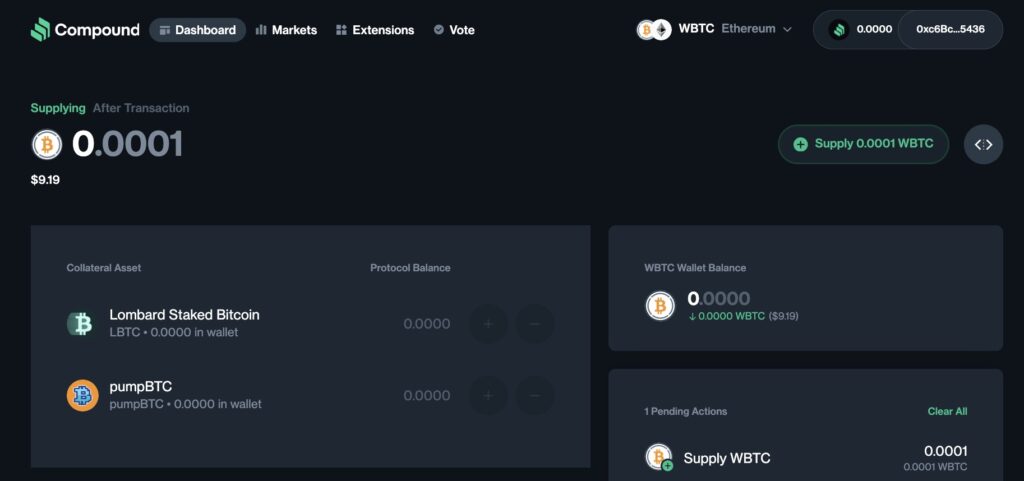Viewport: 1024px width, 481px height.
Task: Add pumpBTC collateral with plus button
Action: click(x=488, y=396)
